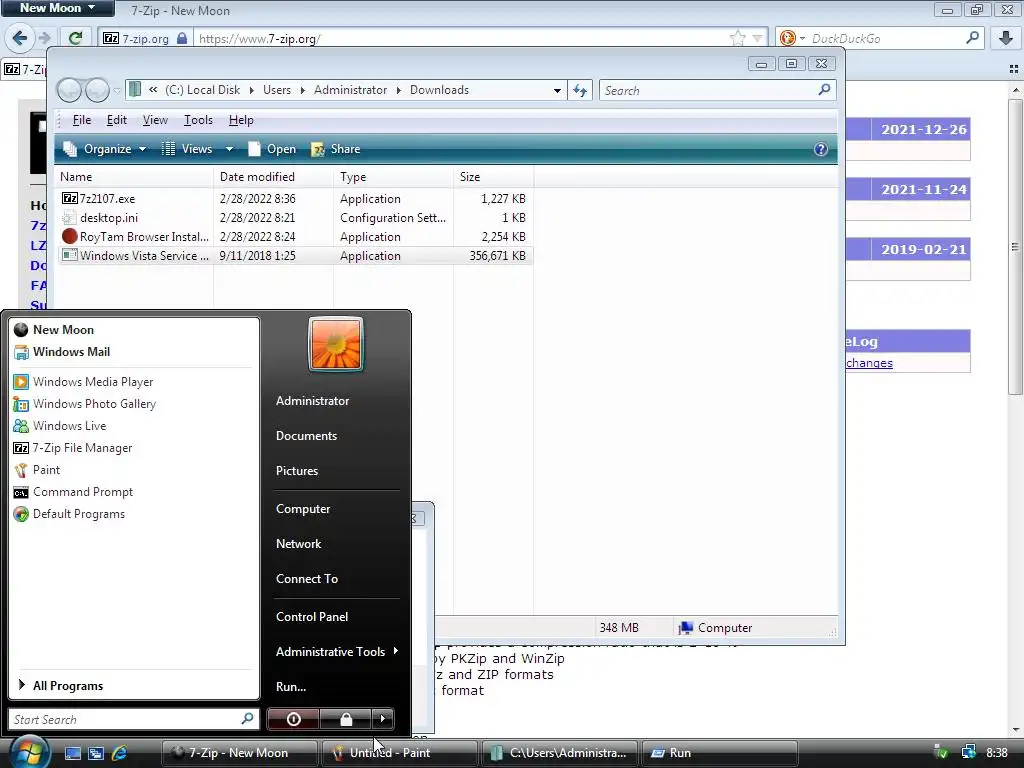Open the Explorer recent pages dropdown arrow

tap(117, 91)
